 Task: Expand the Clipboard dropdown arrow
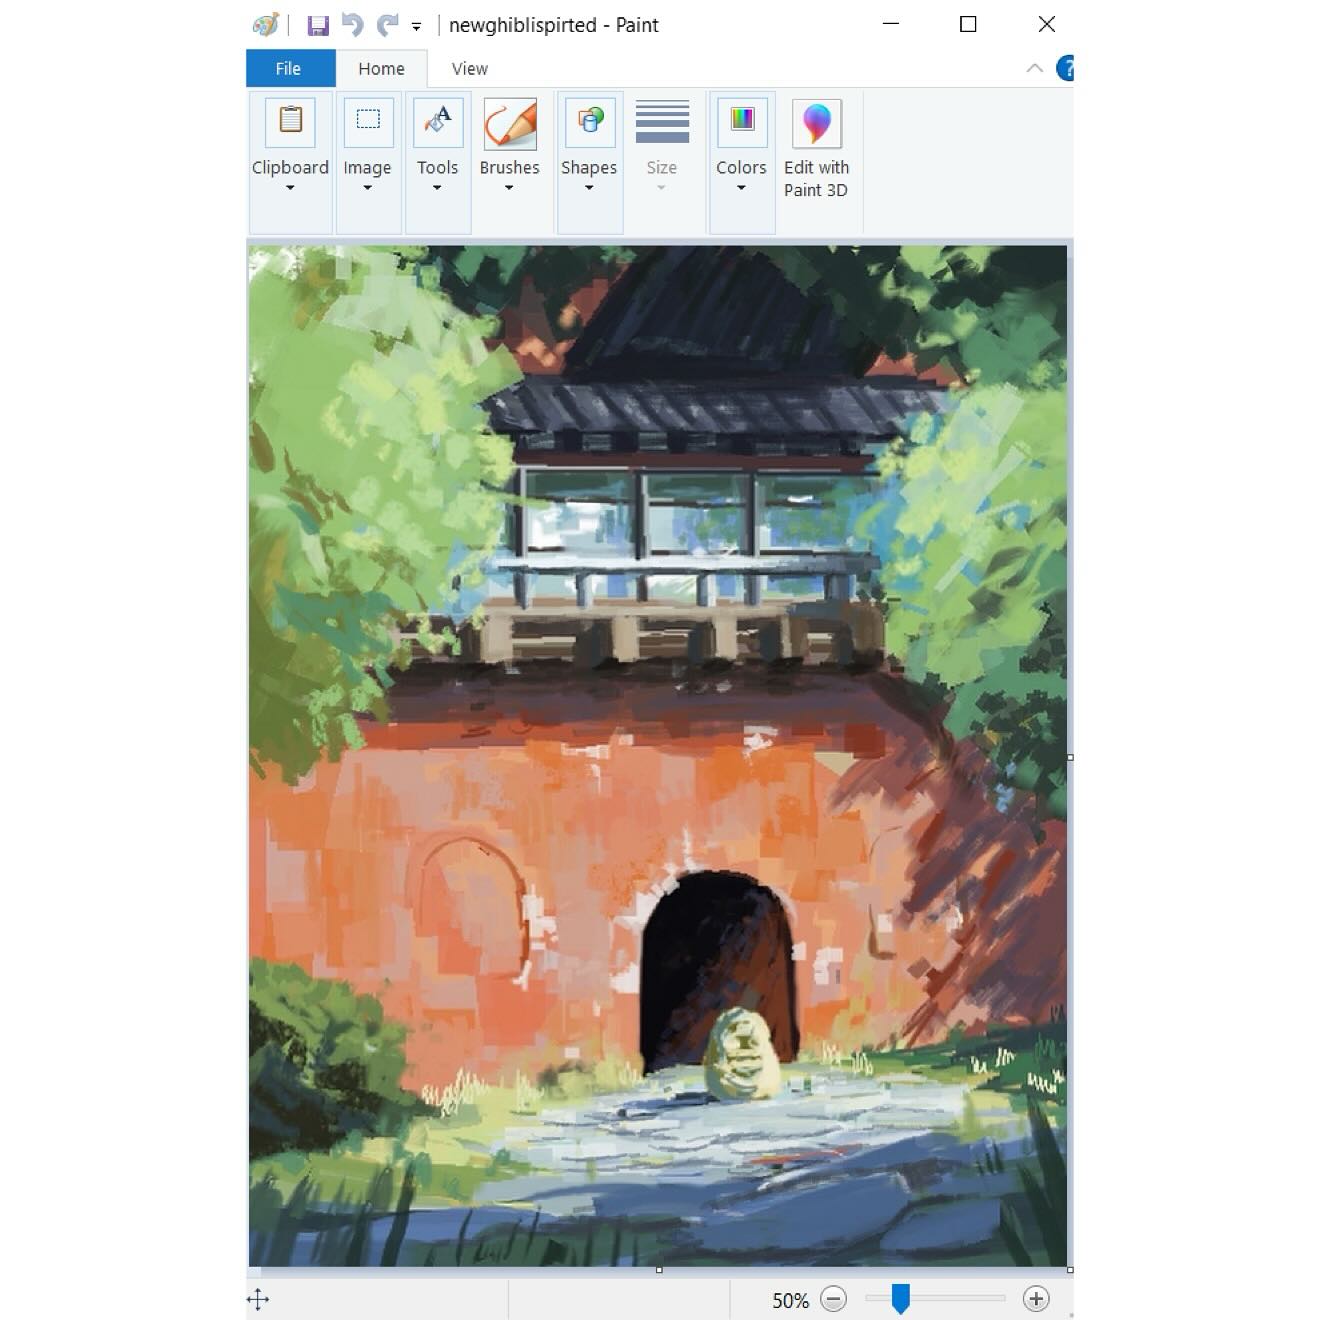click(290, 188)
